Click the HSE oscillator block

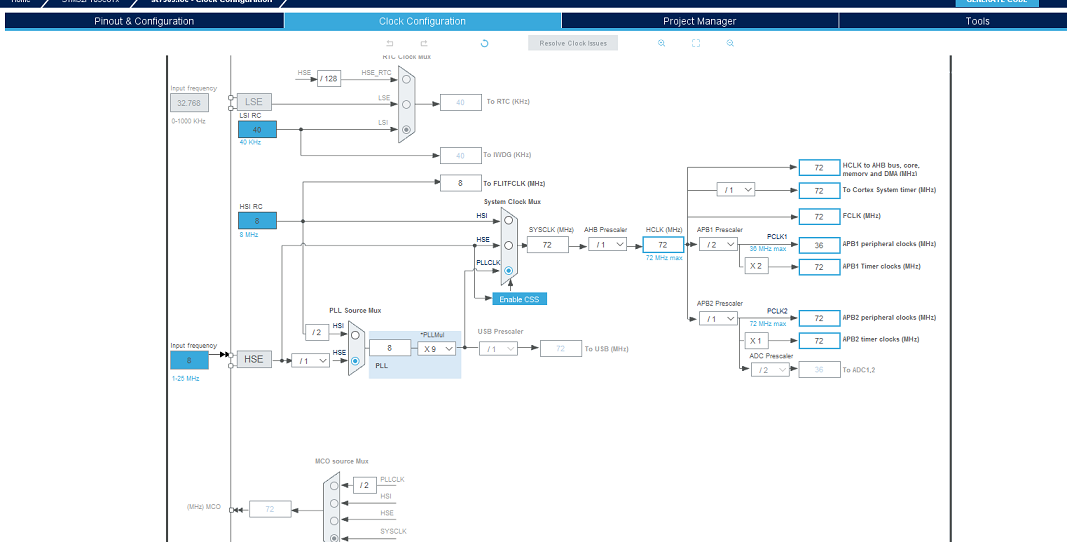254,359
